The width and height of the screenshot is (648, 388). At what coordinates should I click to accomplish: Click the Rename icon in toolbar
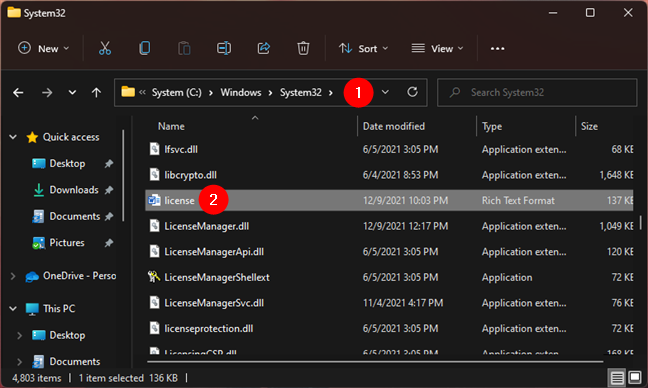(224, 48)
